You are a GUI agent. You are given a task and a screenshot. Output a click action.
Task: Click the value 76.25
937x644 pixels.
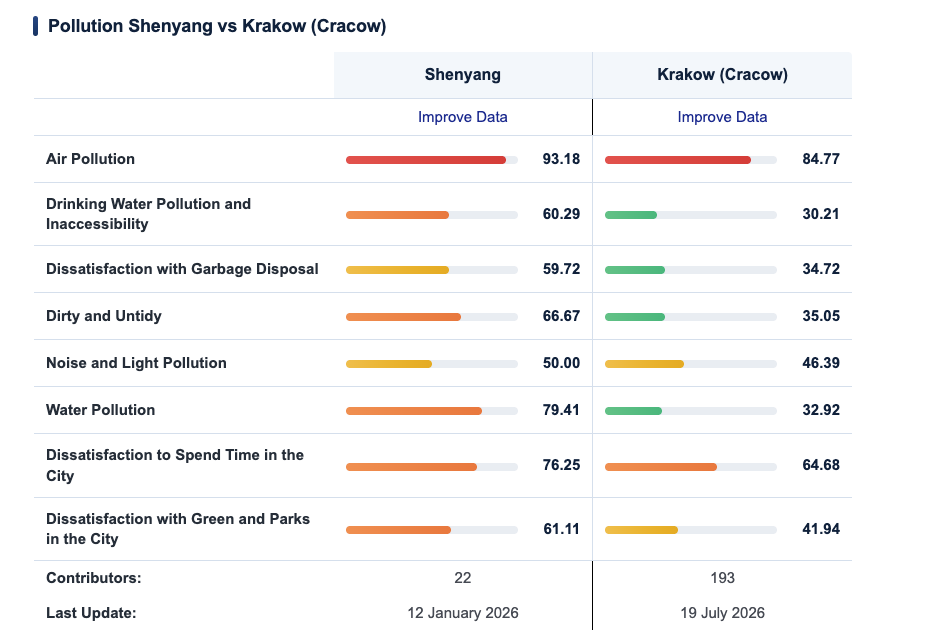tap(561, 465)
